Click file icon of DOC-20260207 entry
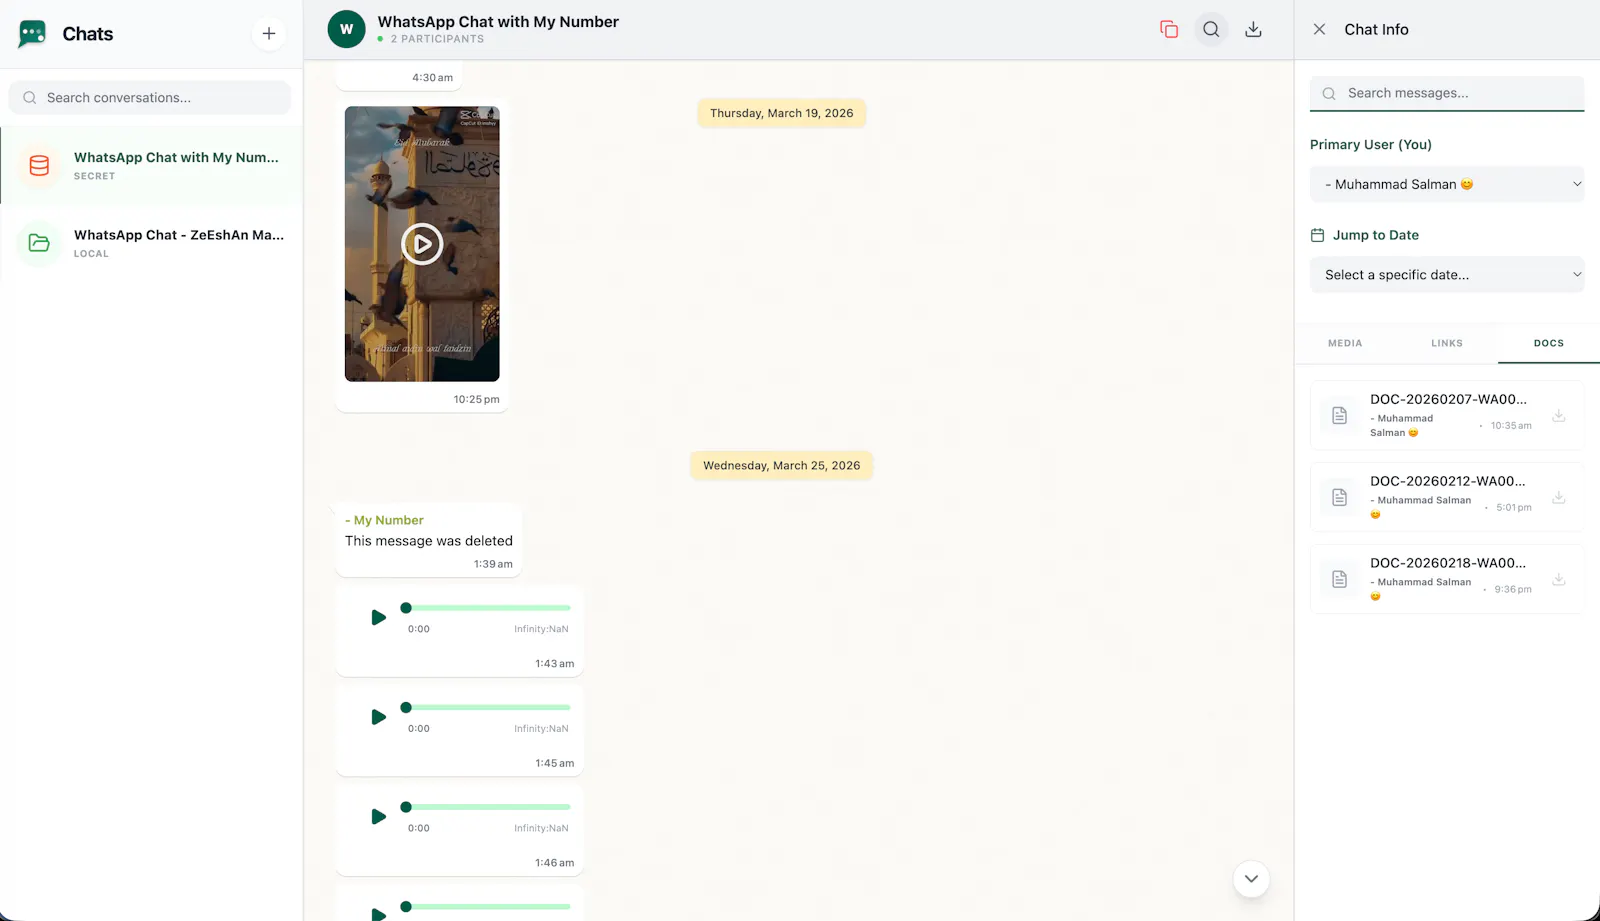Image resolution: width=1600 pixels, height=921 pixels. coord(1340,416)
